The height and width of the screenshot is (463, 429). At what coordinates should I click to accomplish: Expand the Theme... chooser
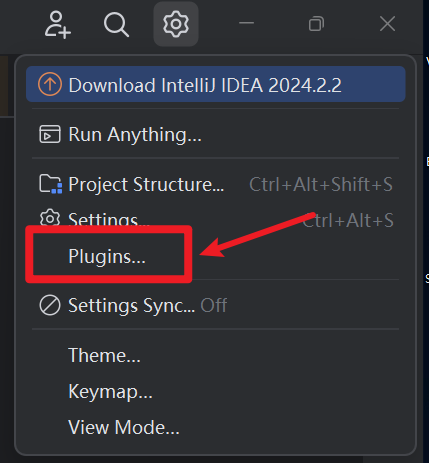[x=216, y=355]
